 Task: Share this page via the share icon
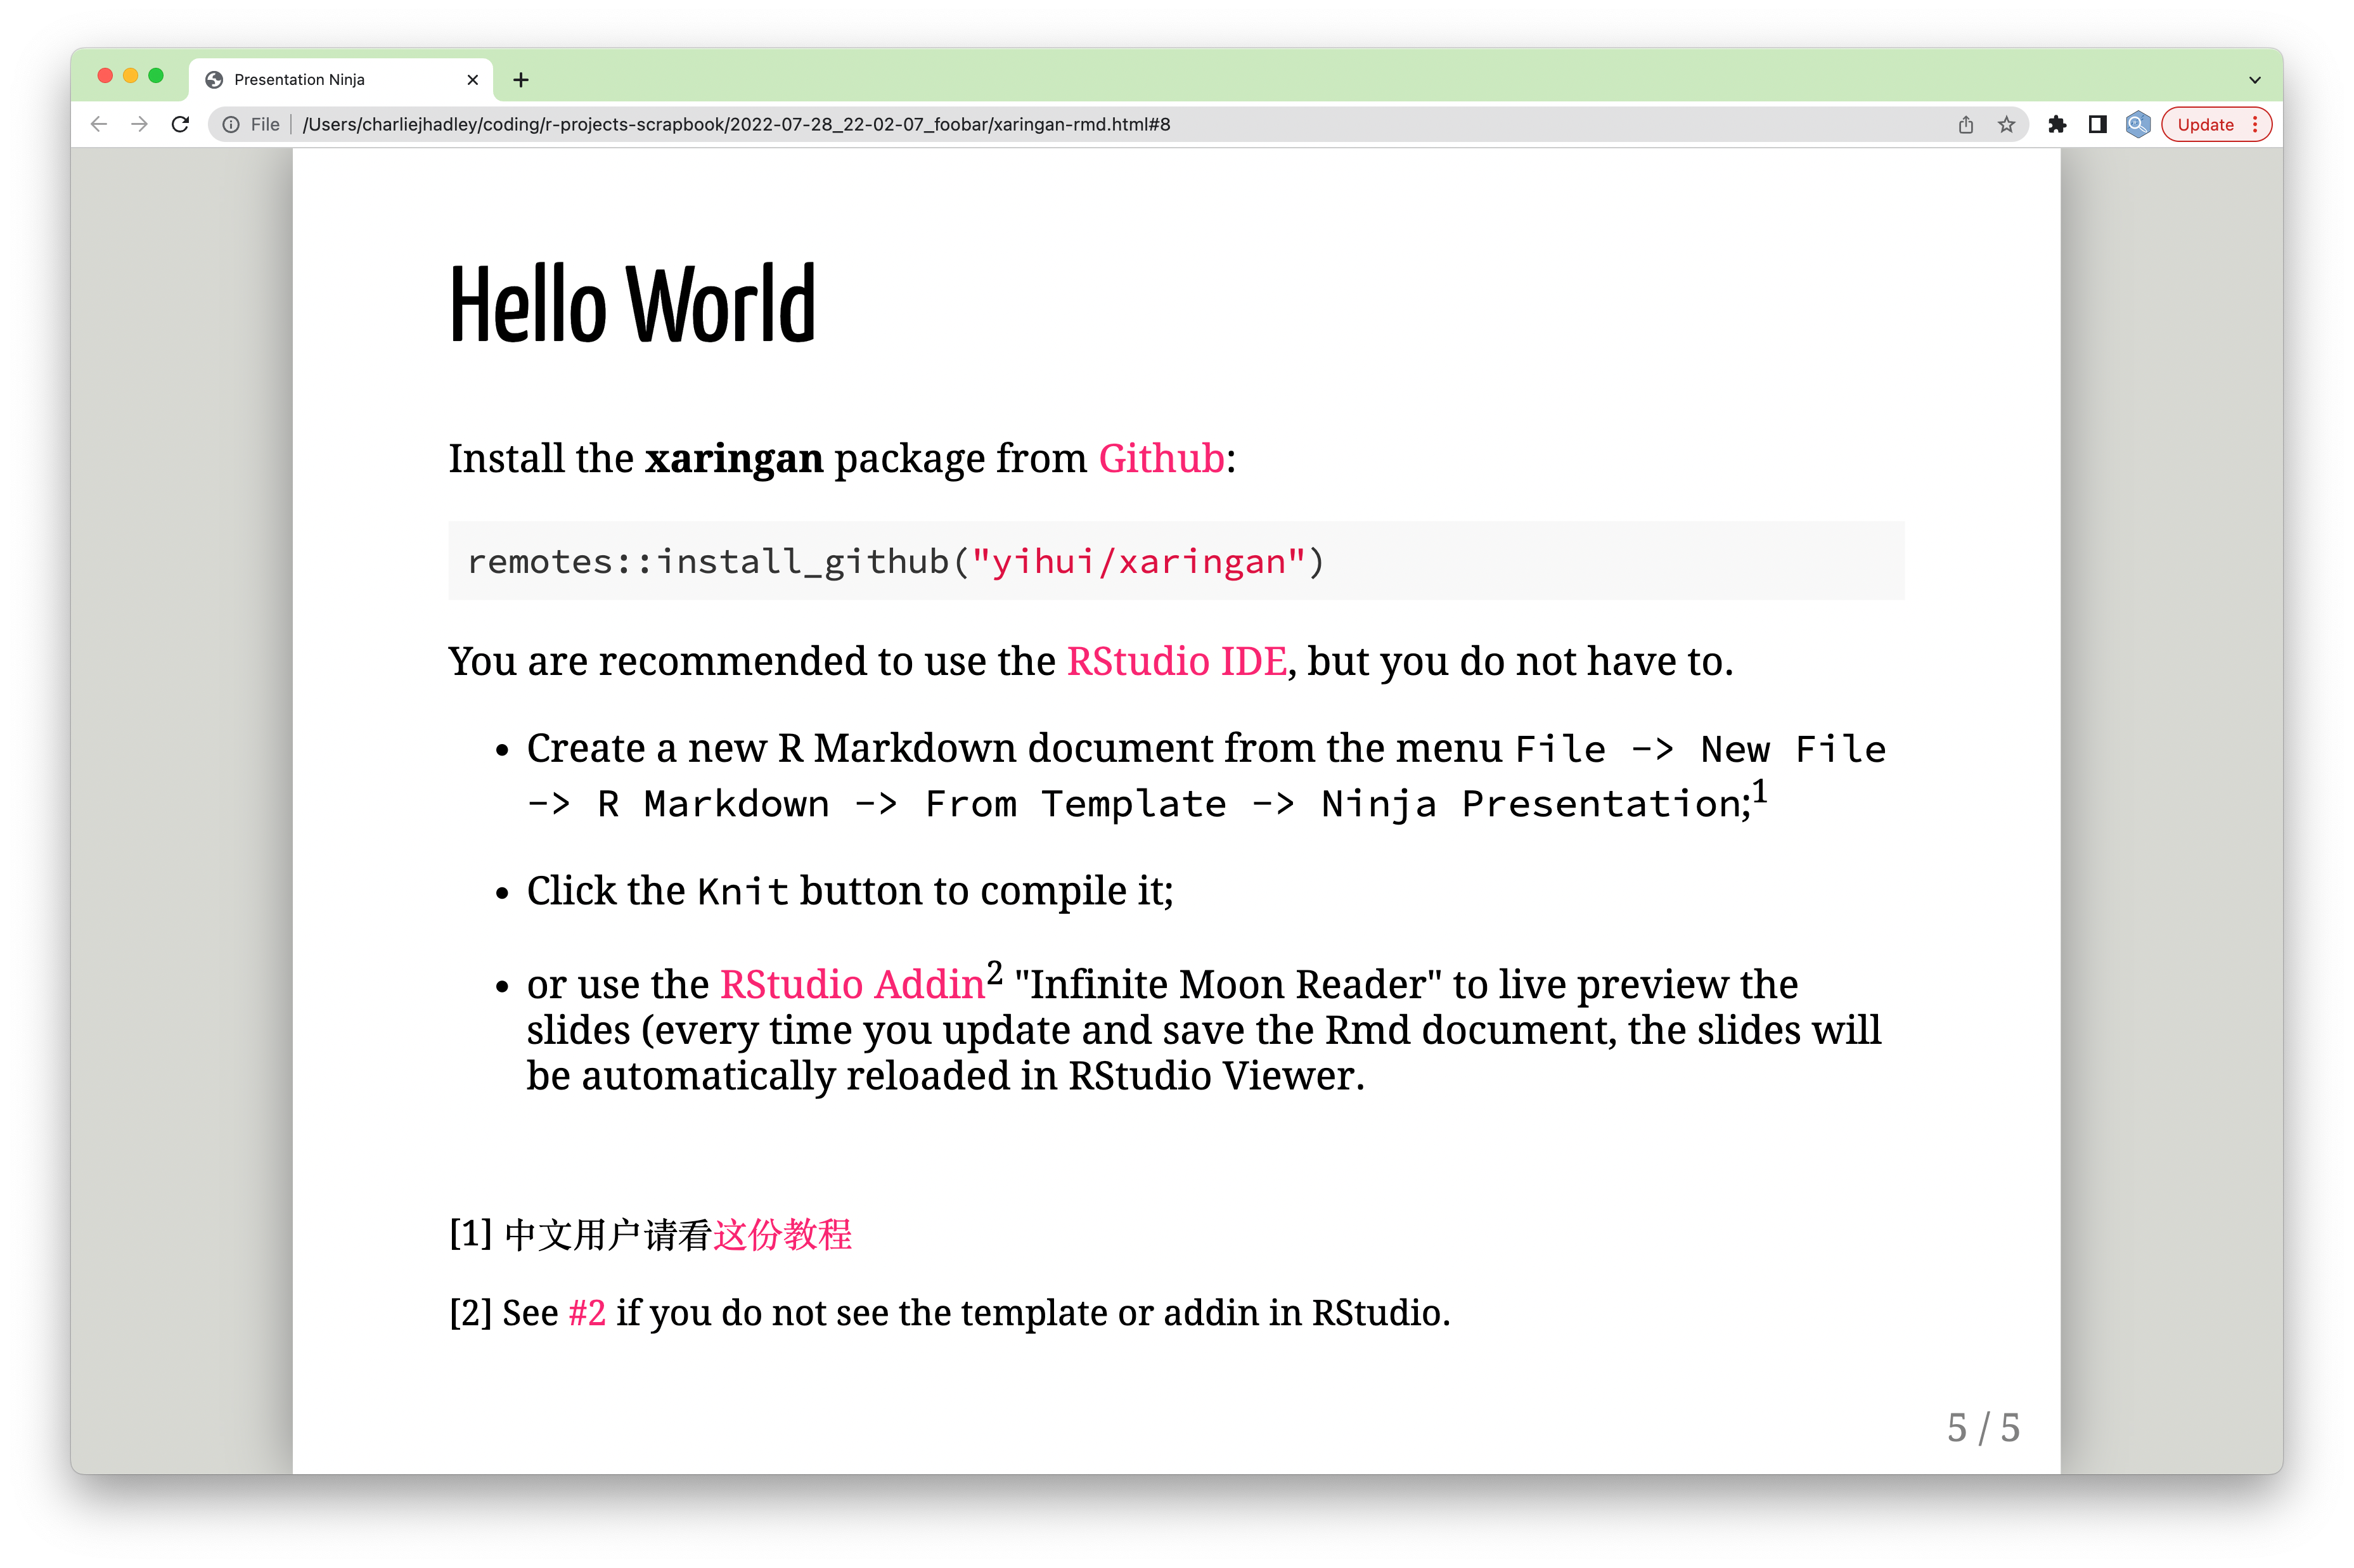[x=1965, y=124]
